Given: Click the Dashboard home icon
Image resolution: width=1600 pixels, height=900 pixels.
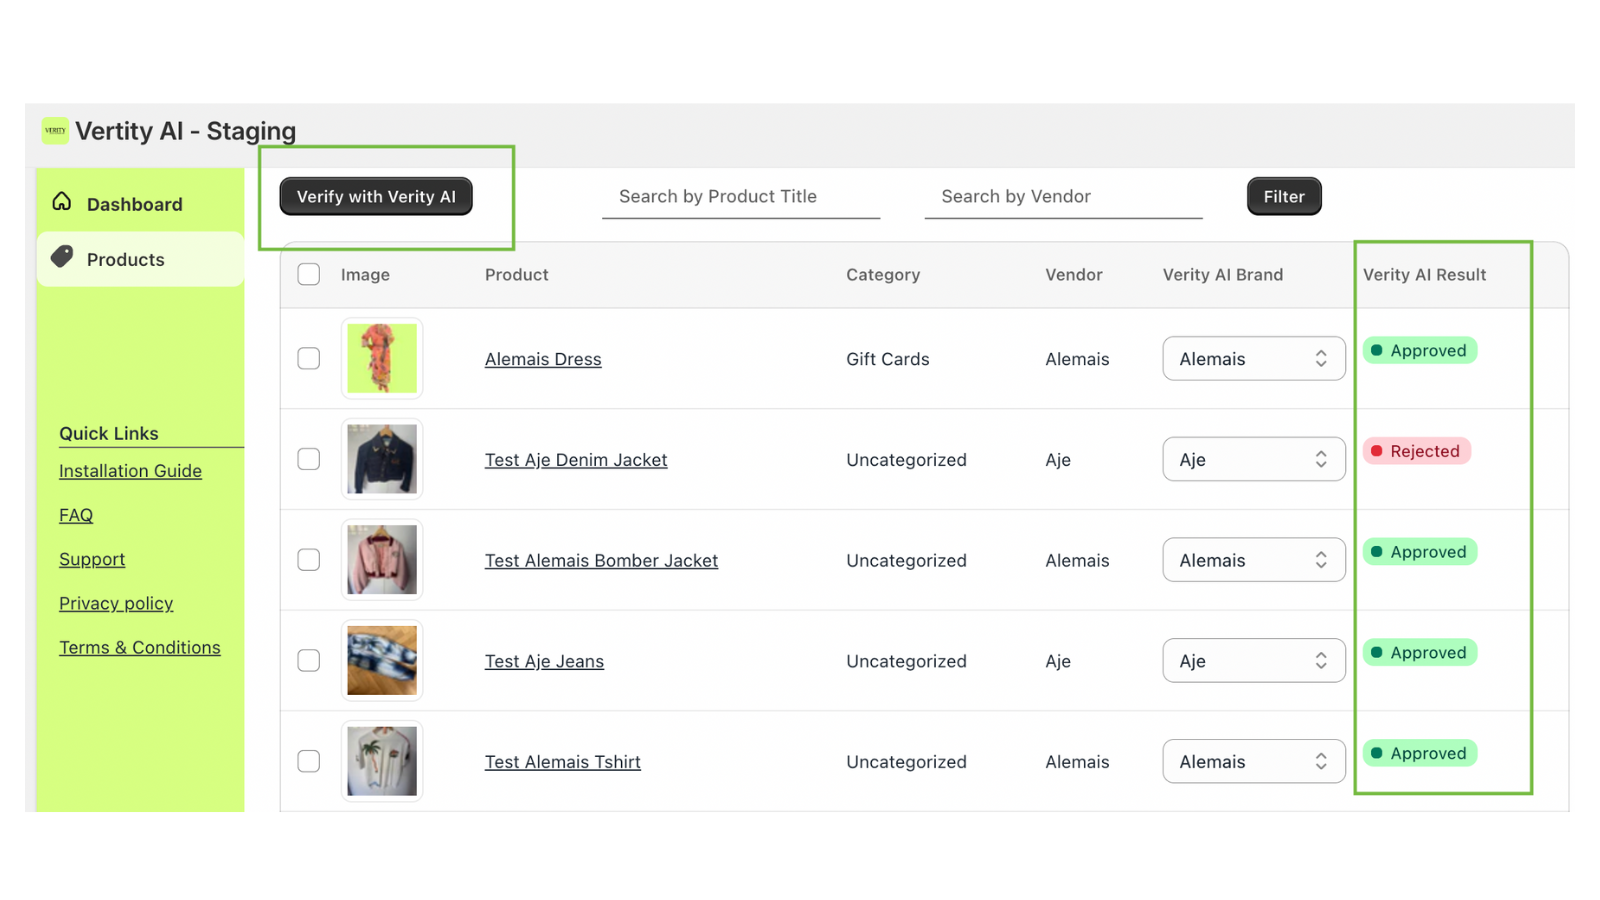Looking at the screenshot, I should 62,202.
